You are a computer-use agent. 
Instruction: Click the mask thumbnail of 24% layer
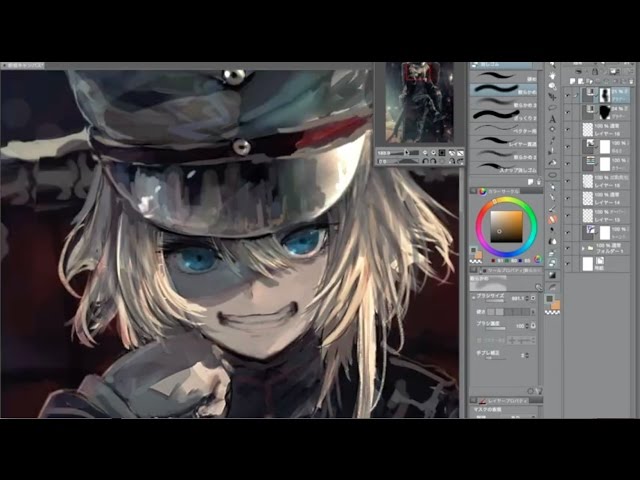(605, 112)
